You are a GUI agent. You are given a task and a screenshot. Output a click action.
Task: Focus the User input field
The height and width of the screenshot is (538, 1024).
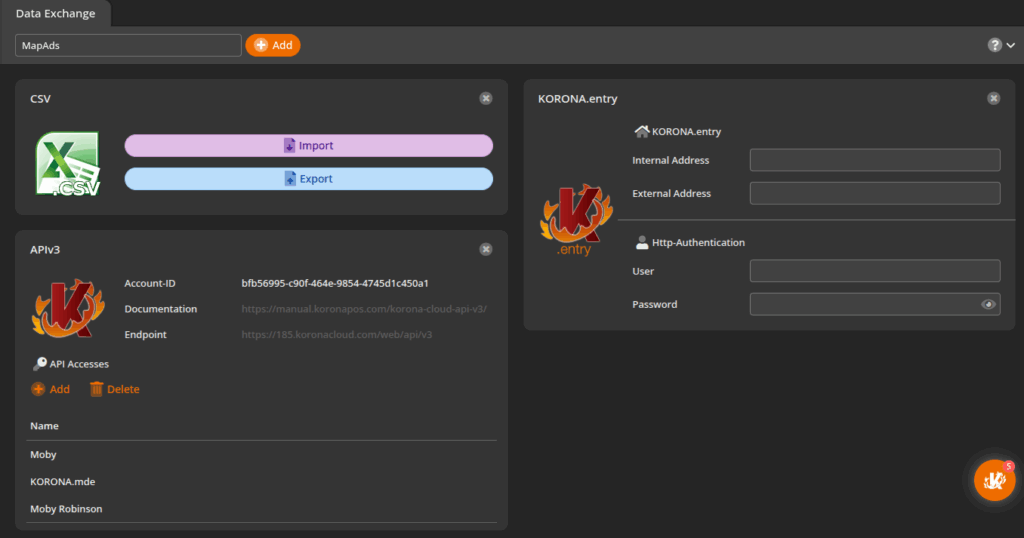[x=874, y=271]
